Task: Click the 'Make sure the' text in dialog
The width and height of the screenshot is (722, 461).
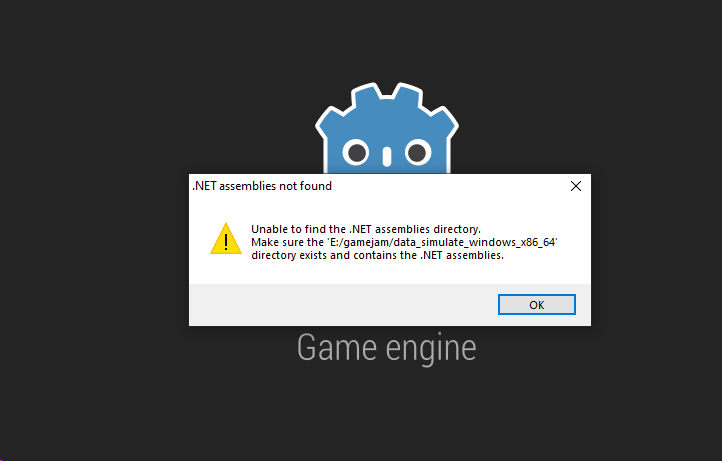Action: 287,242
